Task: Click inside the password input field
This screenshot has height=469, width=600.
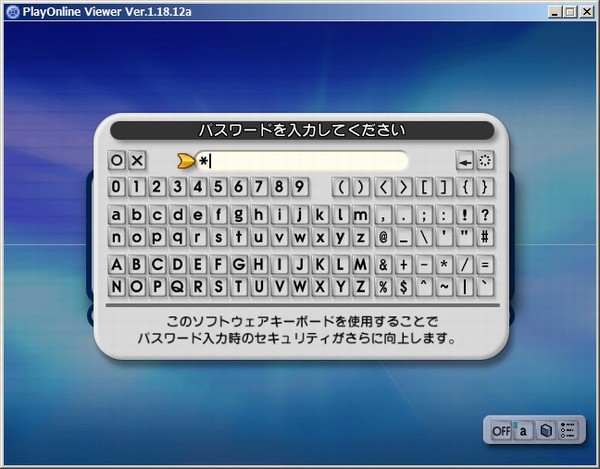Action: pos(302,161)
